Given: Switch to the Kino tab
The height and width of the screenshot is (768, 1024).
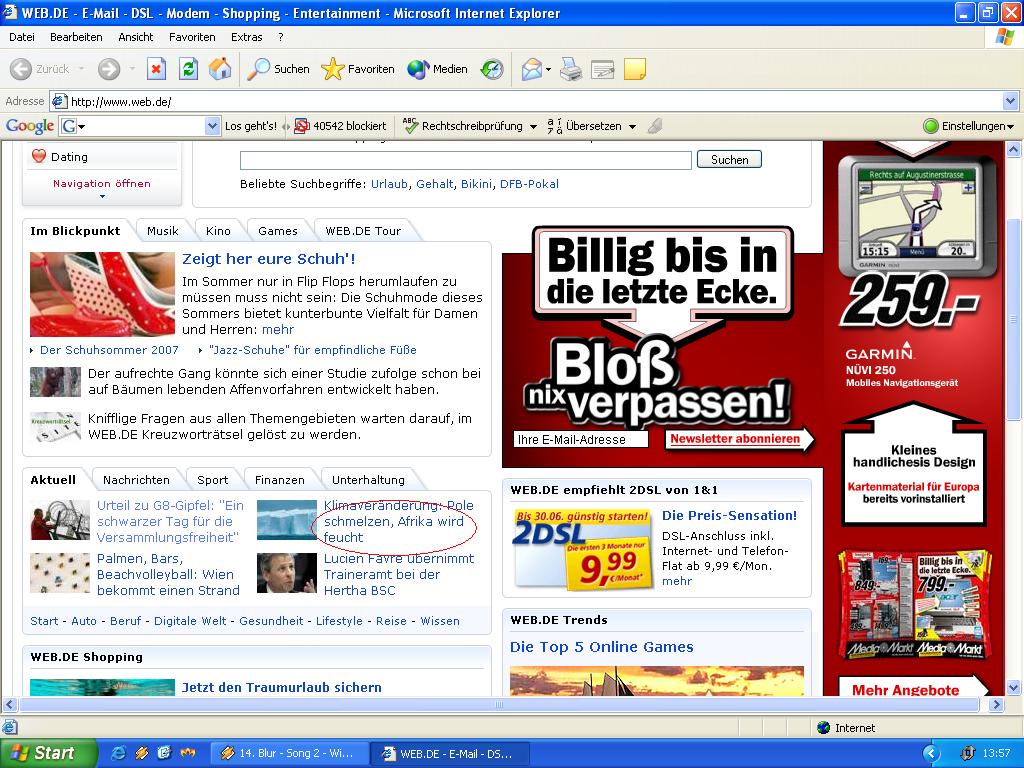Looking at the screenshot, I should (x=218, y=231).
